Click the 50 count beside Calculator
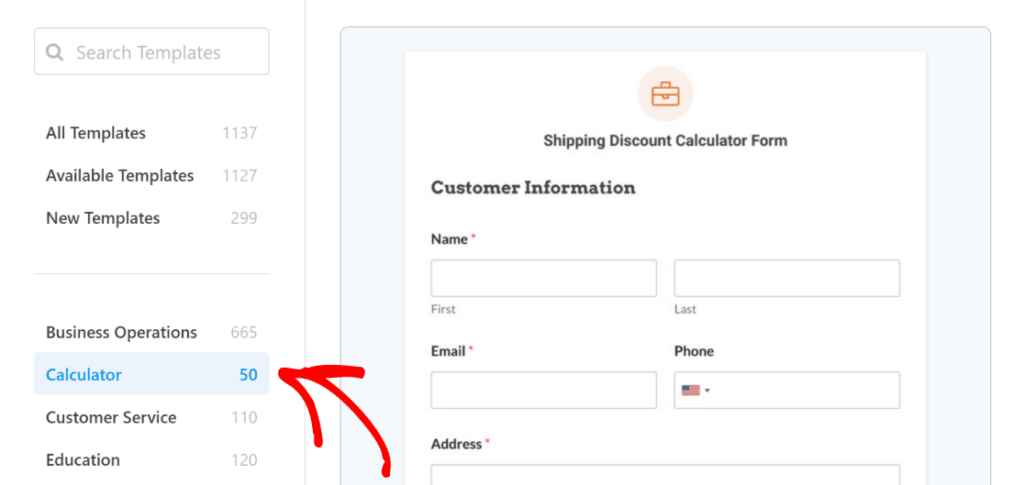 pyautogui.click(x=248, y=375)
